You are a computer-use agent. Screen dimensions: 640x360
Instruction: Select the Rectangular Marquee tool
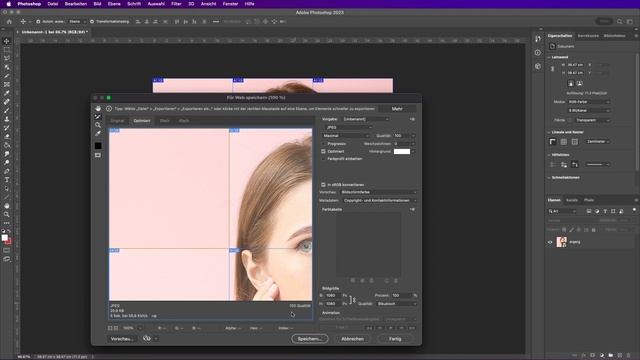coord(7,50)
